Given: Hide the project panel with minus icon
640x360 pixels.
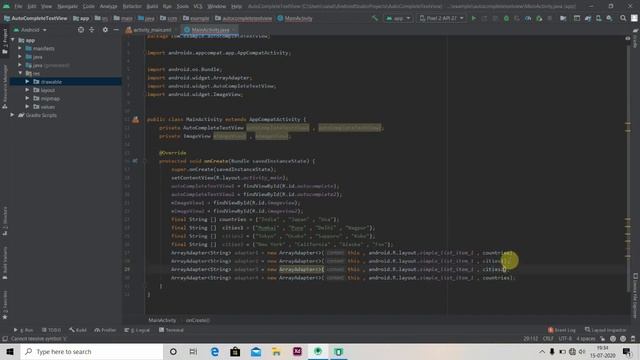Looking at the screenshot, I should point(116,30).
